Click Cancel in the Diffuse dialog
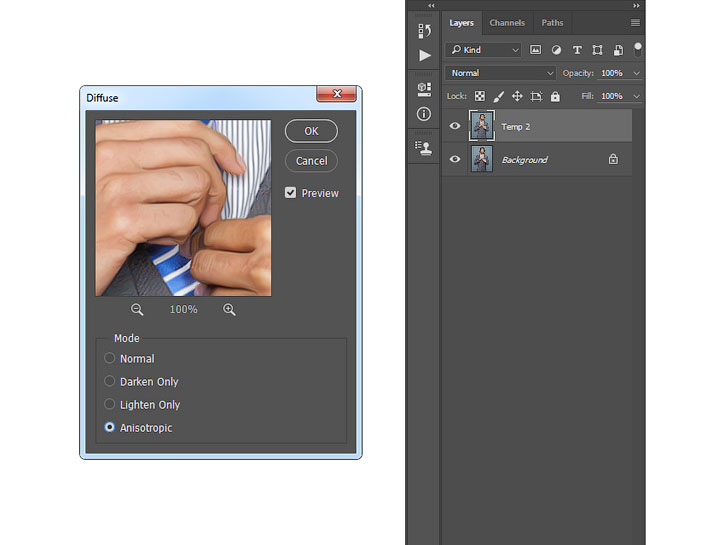 coord(311,161)
